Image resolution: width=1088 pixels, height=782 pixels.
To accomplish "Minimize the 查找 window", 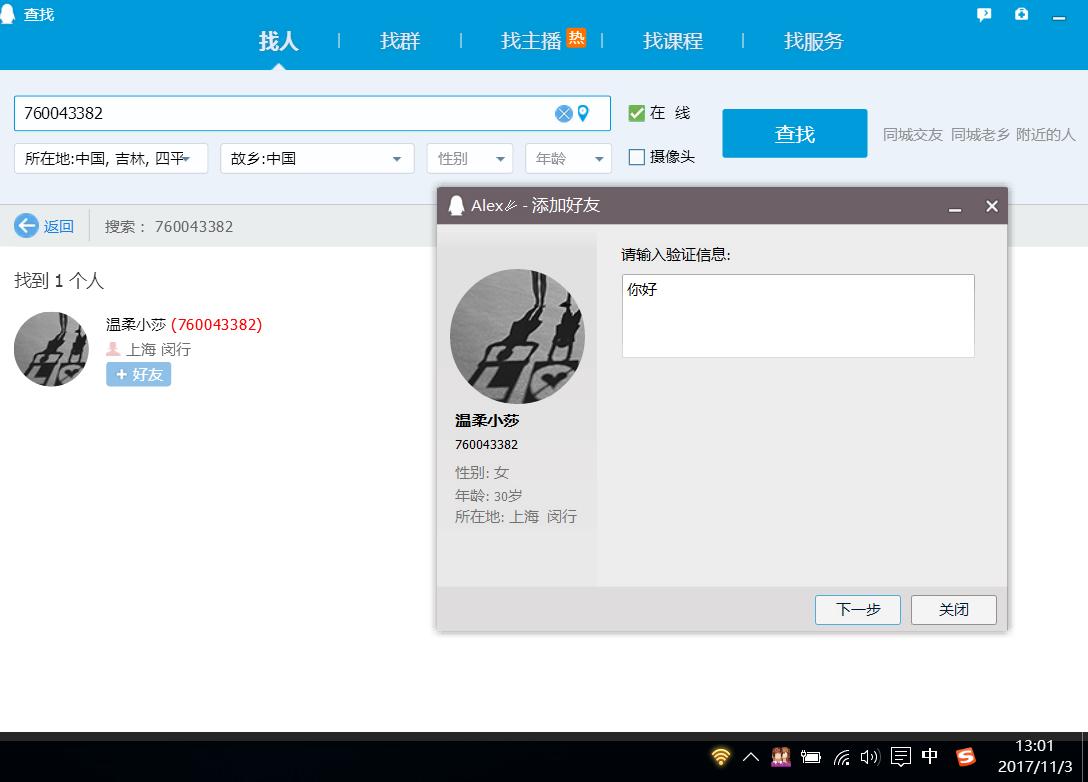I will pos(1059,17).
